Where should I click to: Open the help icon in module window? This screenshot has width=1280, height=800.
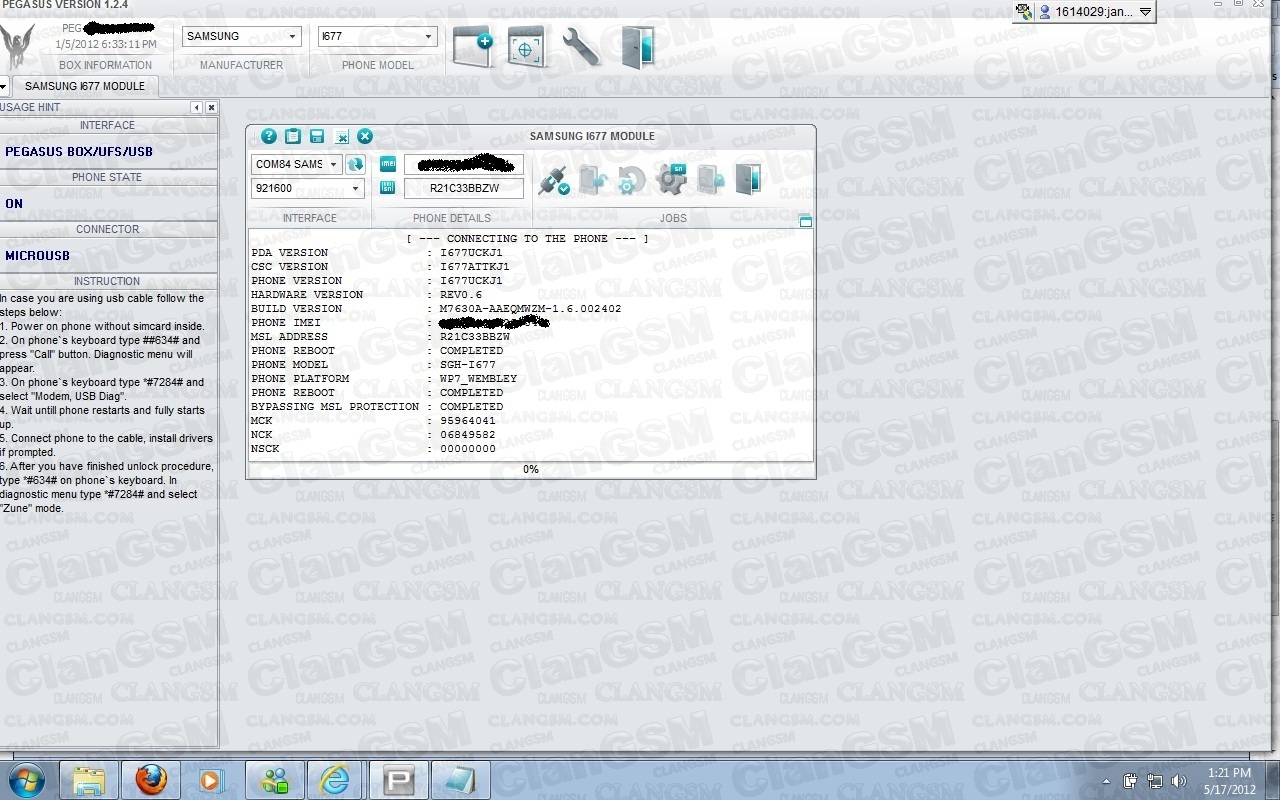[268, 136]
